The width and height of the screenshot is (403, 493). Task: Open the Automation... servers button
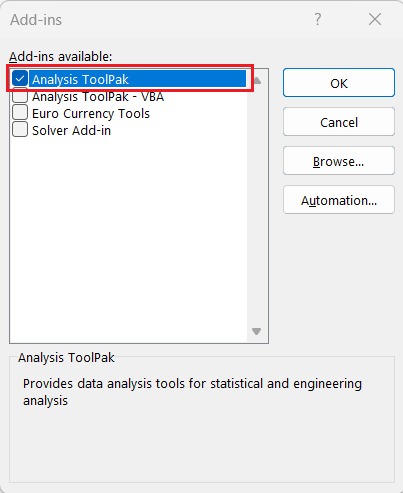coord(339,200)
